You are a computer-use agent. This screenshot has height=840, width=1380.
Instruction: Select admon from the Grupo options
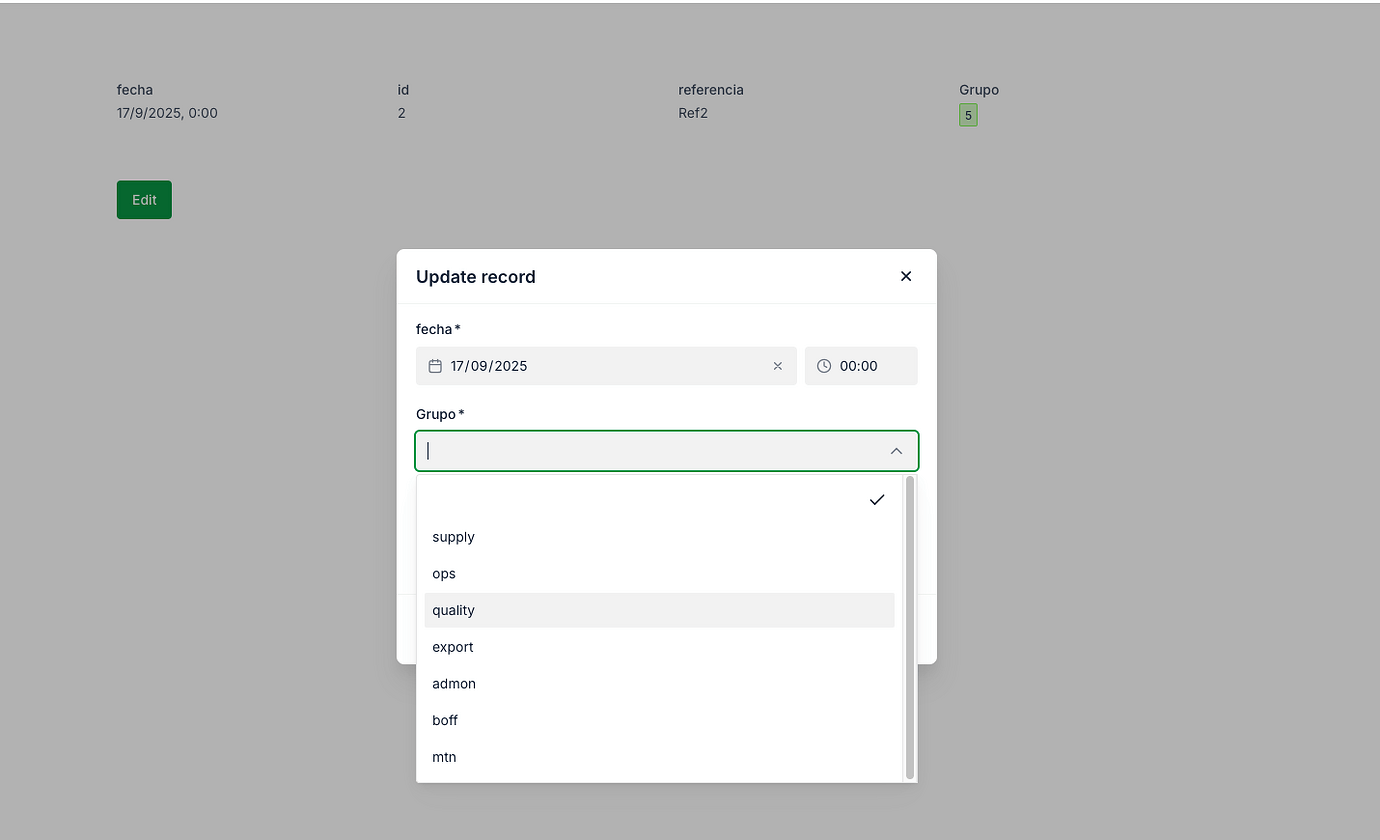click(x=454, y=684)
